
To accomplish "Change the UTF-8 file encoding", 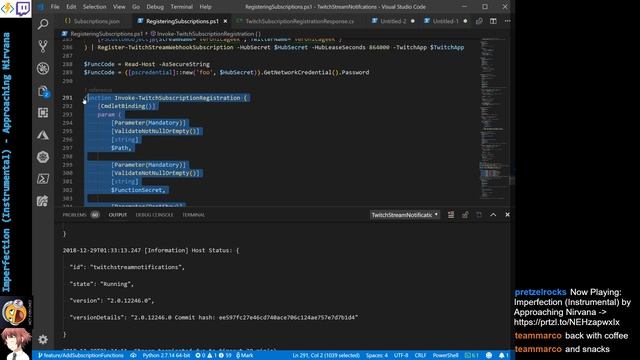I will pyautogui.click(x=401, y=356).
